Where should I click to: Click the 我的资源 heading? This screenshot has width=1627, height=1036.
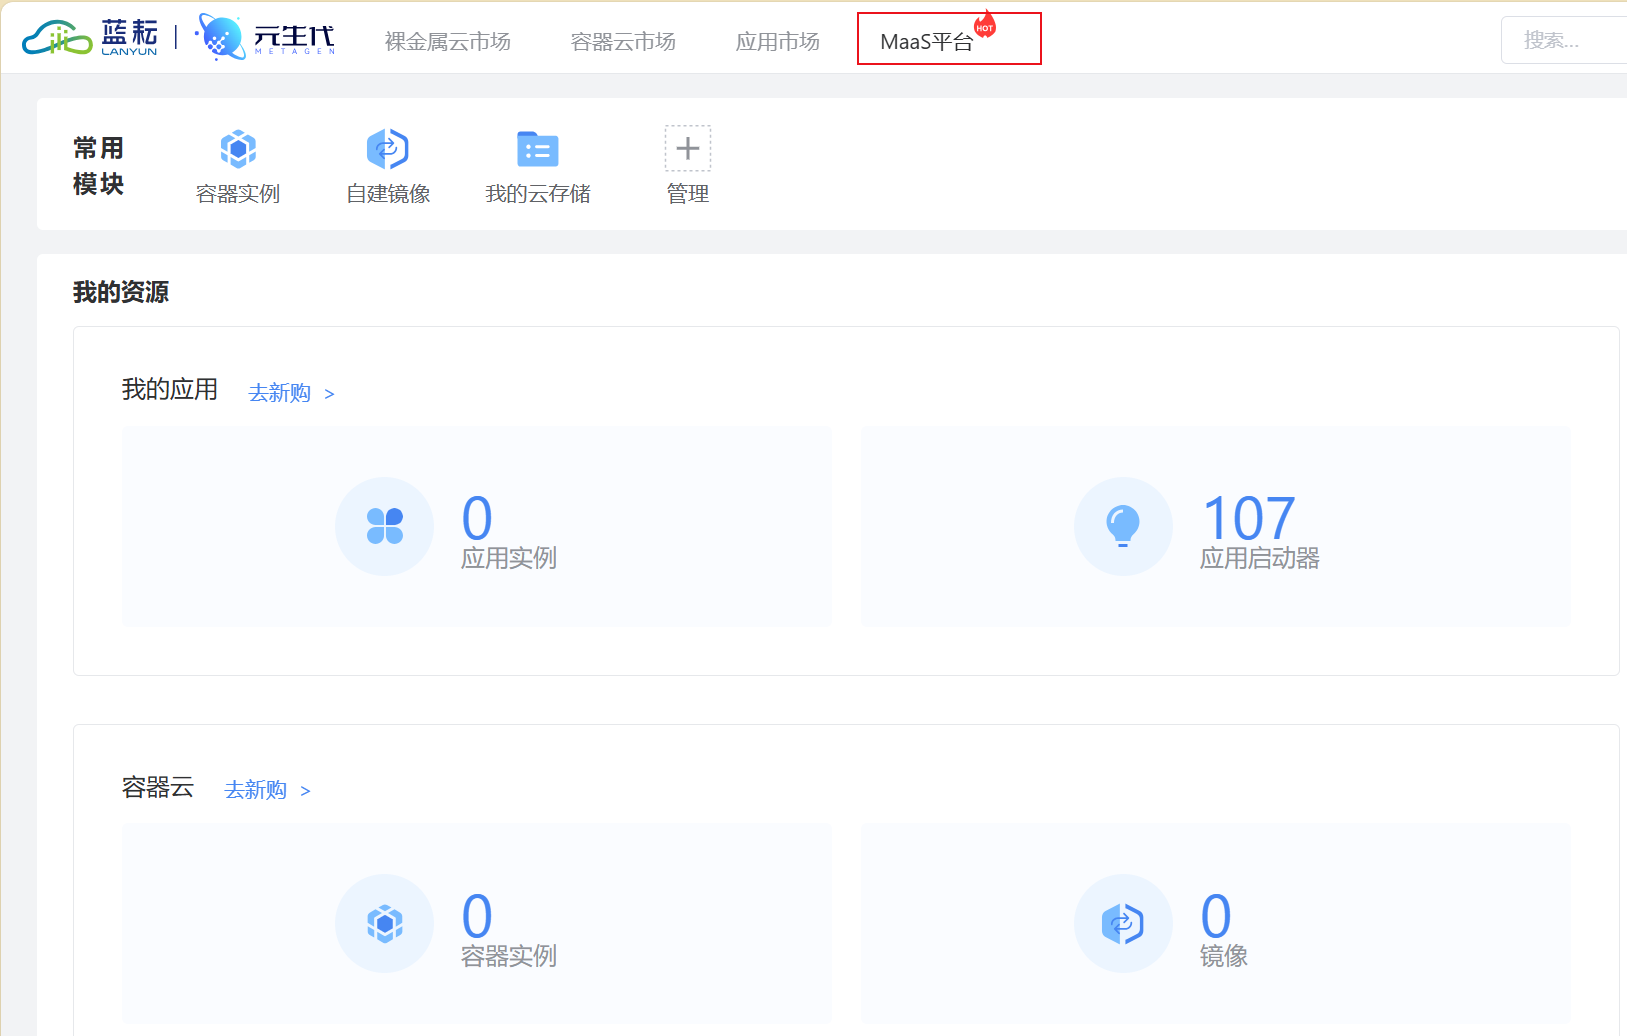tap(121, 292)
